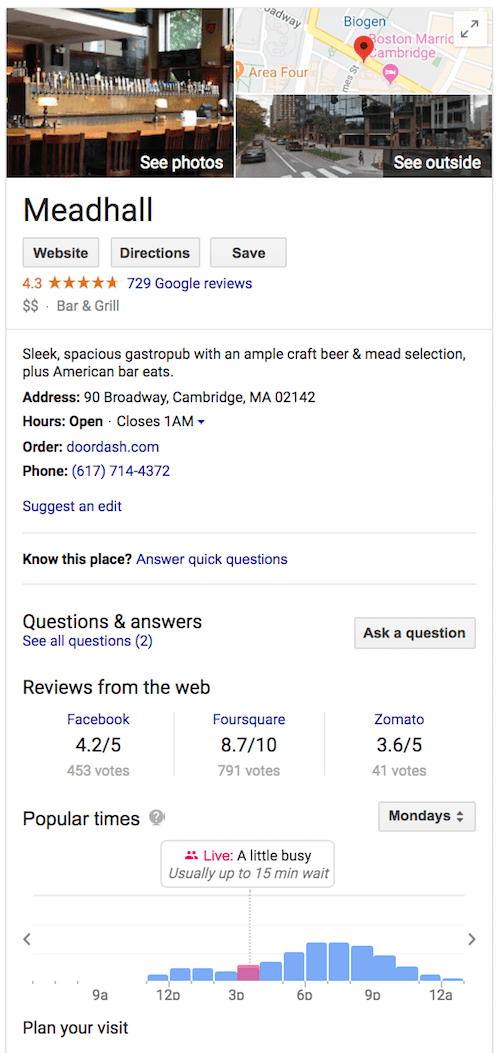Open 729 Google reviews link
This screenshot has height=1053, width=500.
click(x=189, y=283)
